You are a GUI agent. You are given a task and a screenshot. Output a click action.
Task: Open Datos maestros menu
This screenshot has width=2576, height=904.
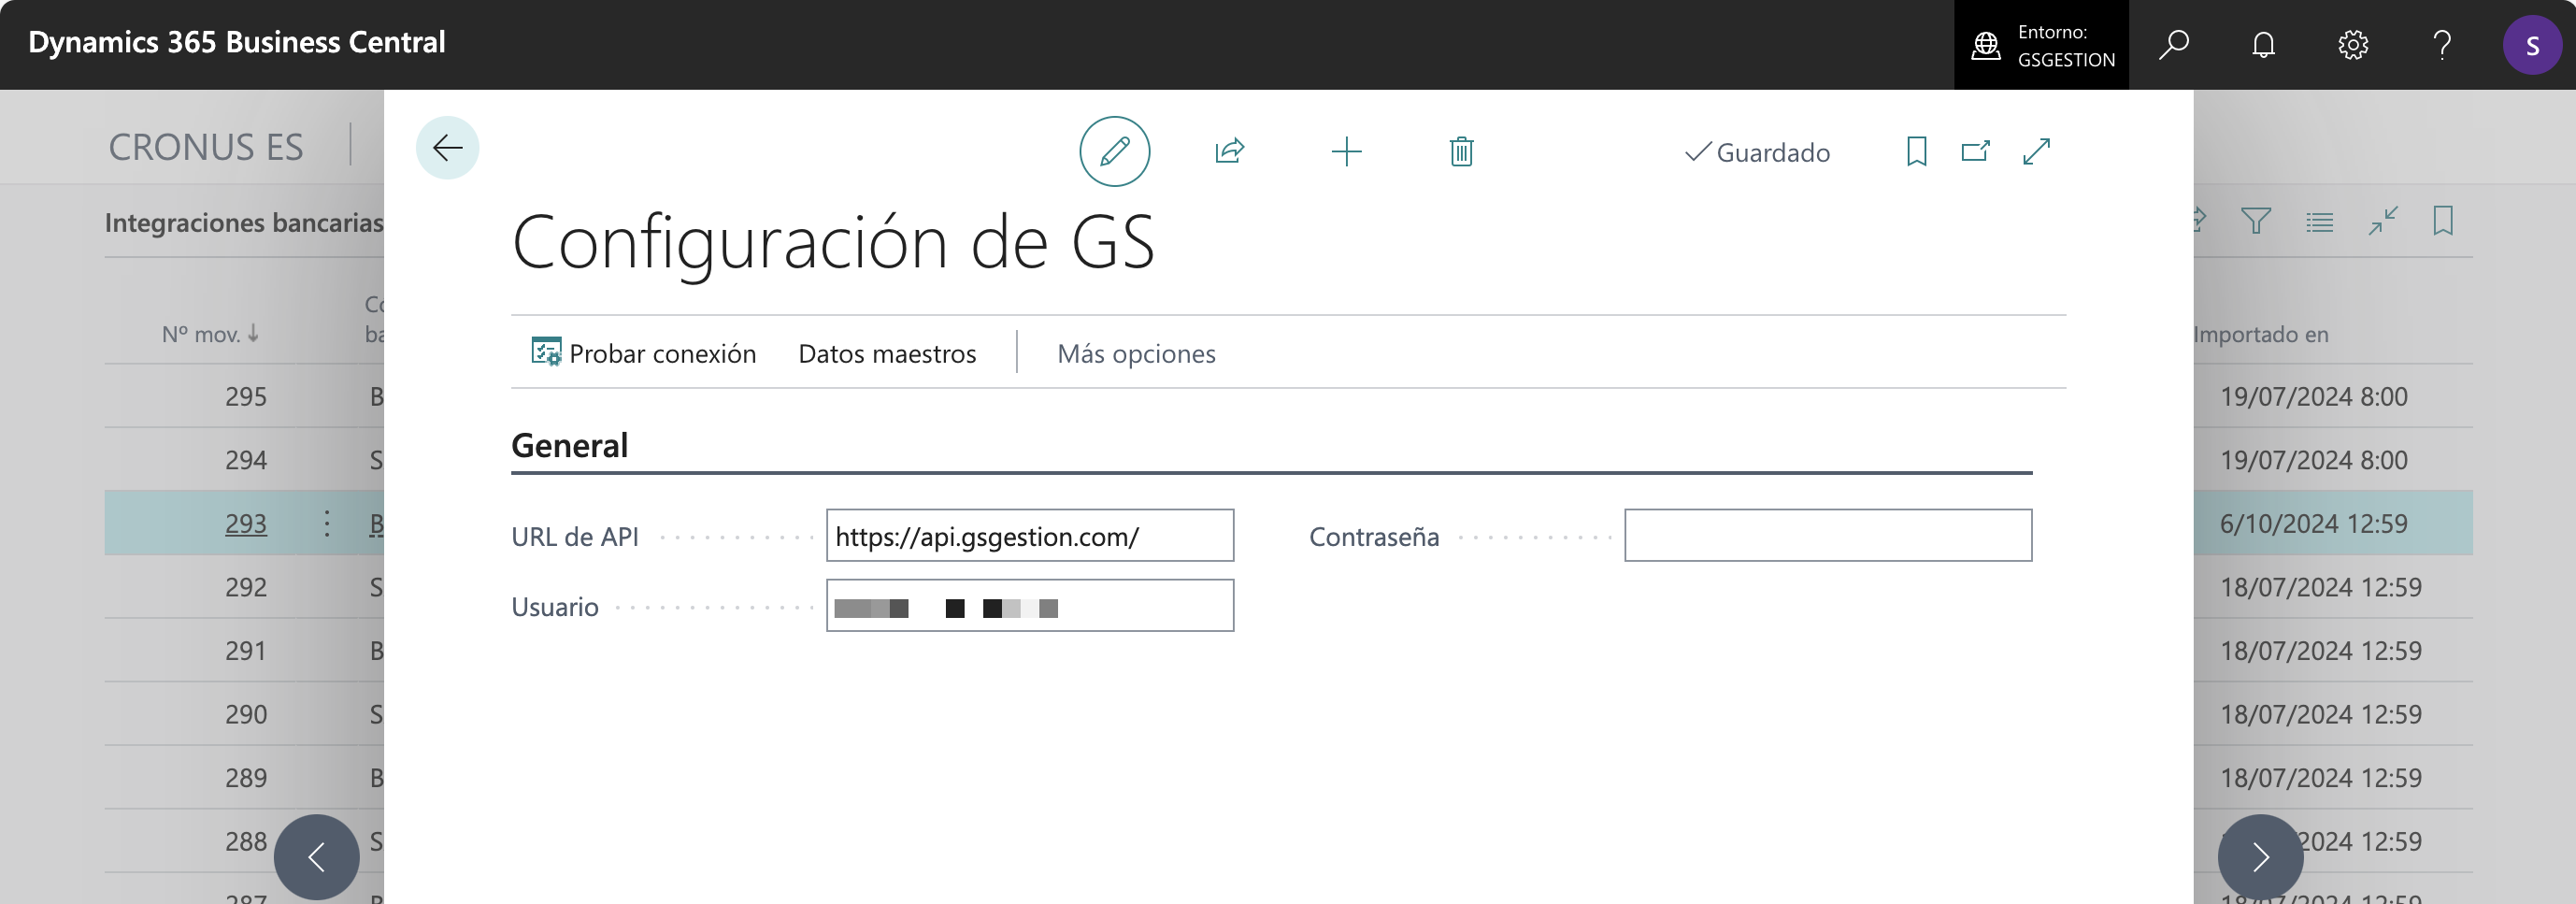tap(887, 353)
